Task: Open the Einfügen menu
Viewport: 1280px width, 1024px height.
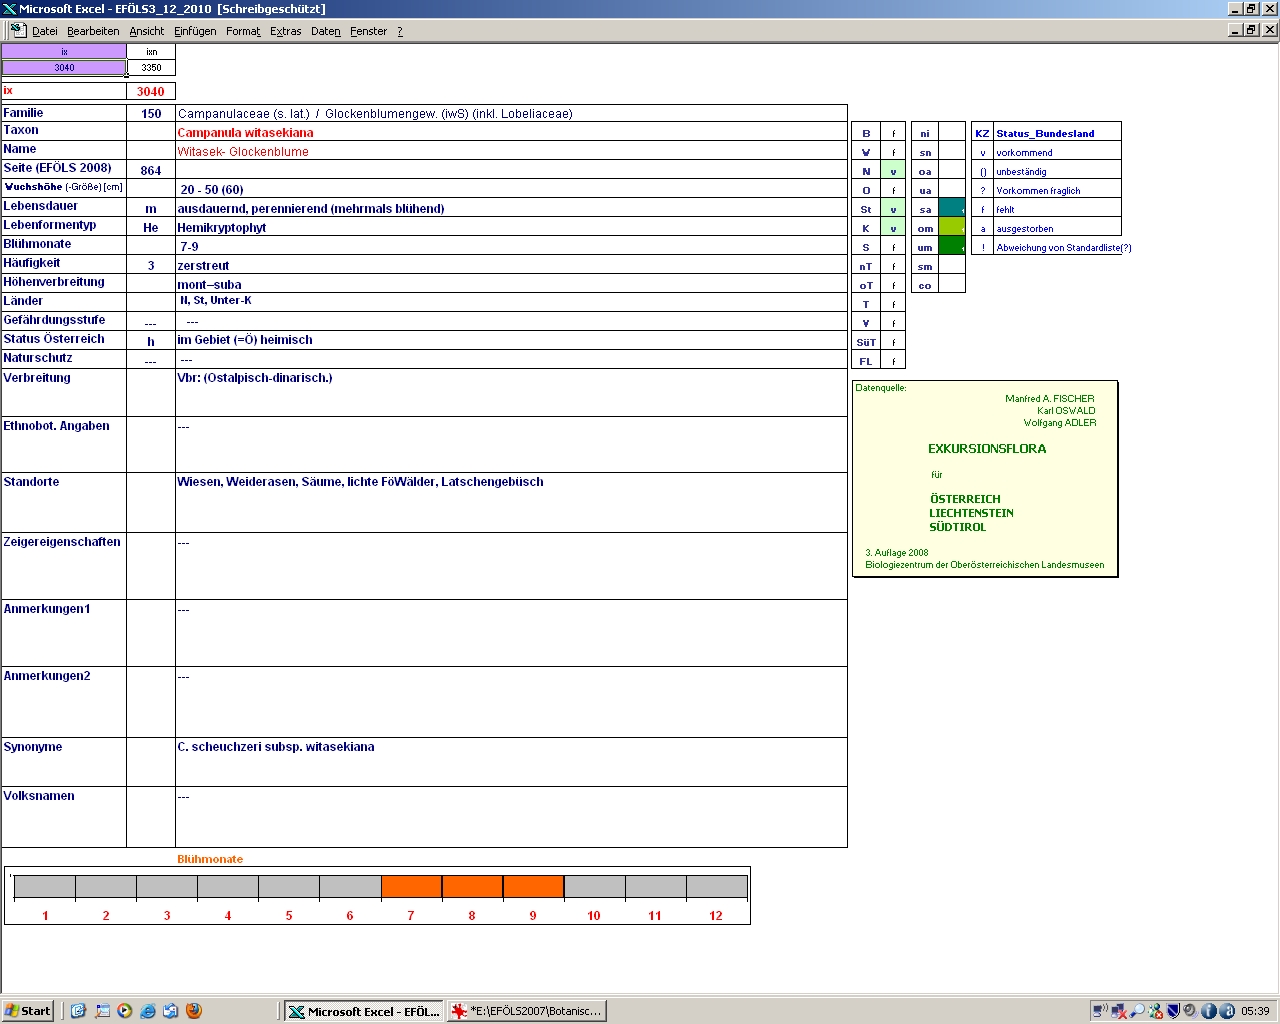Action: 195,31
